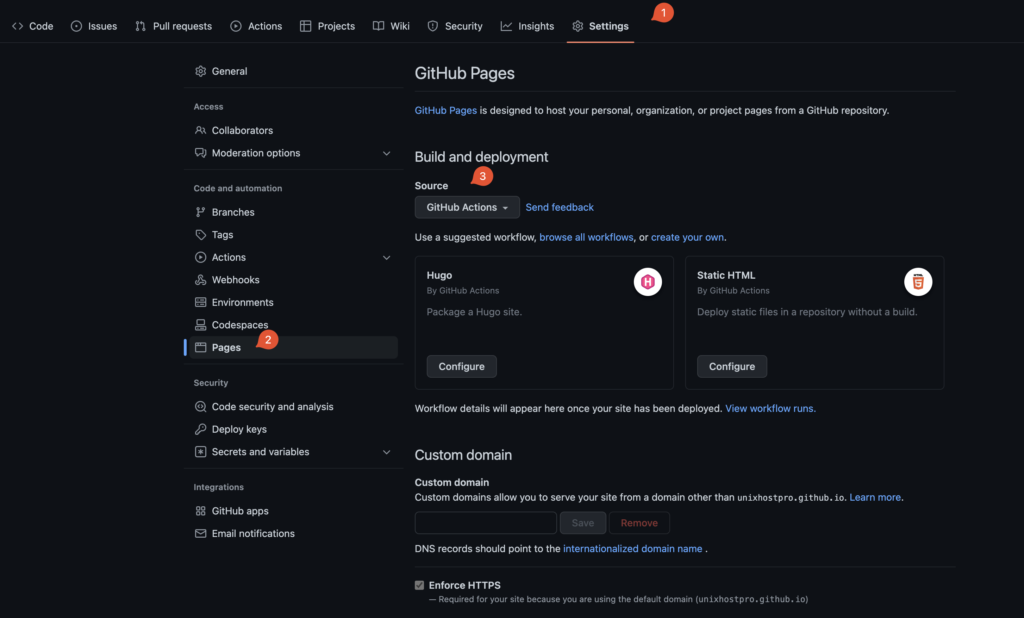
Task: Switch to the Settings tab
Action: [x=600, y=25]
